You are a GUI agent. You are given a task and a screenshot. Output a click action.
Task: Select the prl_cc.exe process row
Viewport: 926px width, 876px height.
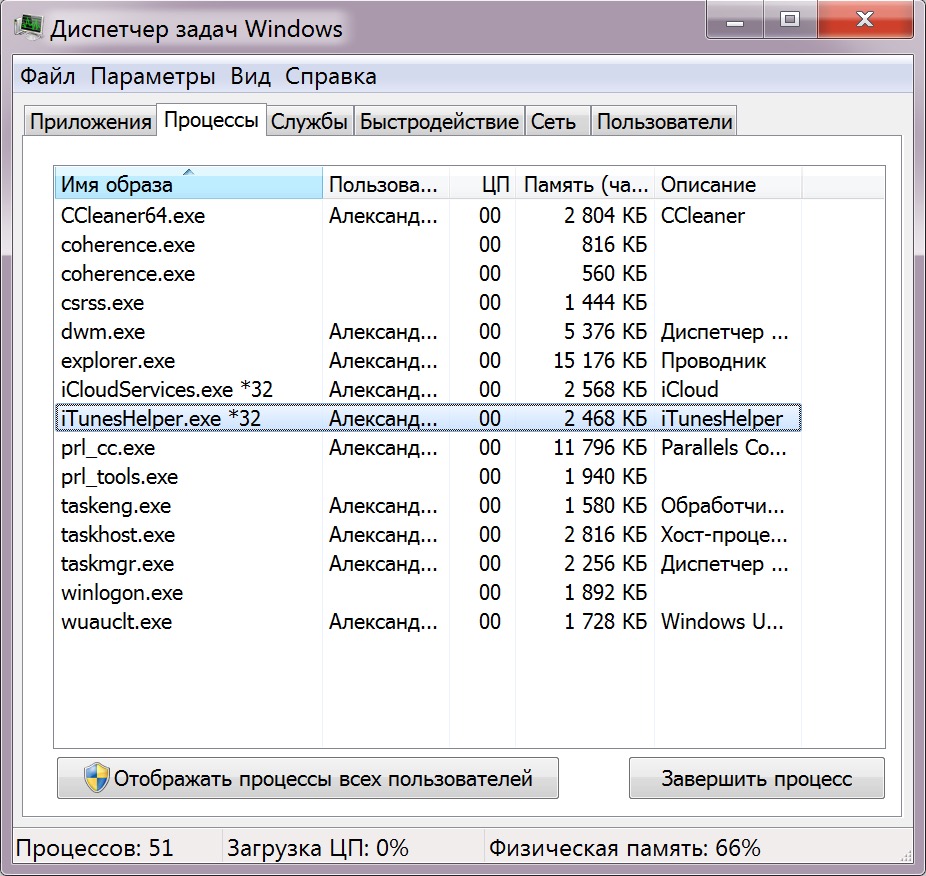coord(108,448)
